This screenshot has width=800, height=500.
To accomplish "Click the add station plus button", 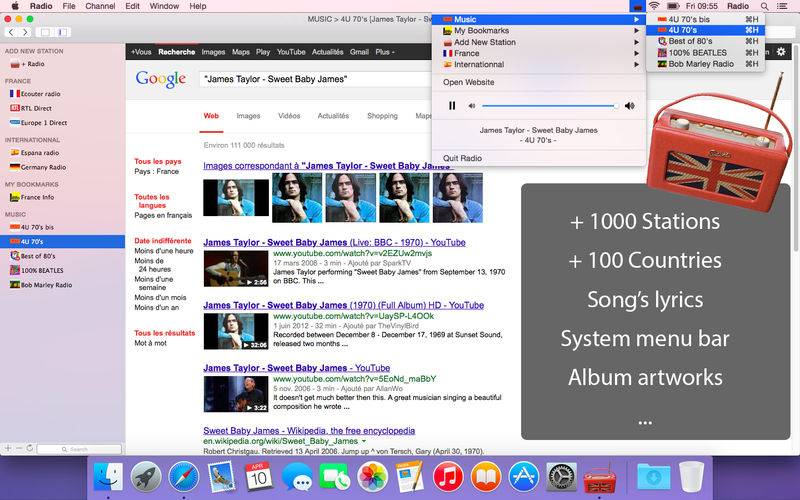I will (x=8, y=448).
